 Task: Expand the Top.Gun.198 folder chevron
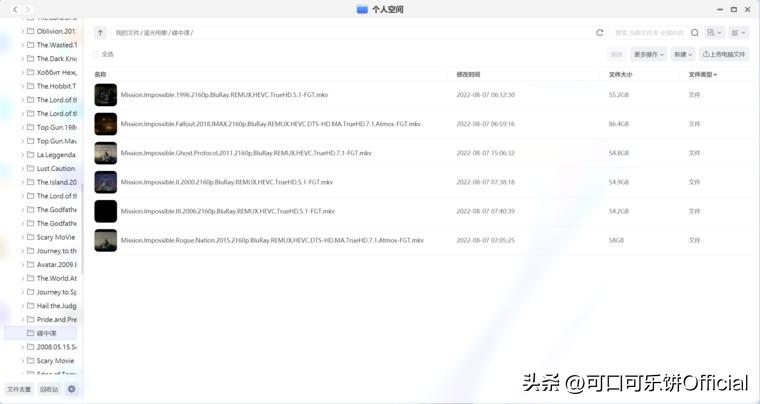click(22, 127)
